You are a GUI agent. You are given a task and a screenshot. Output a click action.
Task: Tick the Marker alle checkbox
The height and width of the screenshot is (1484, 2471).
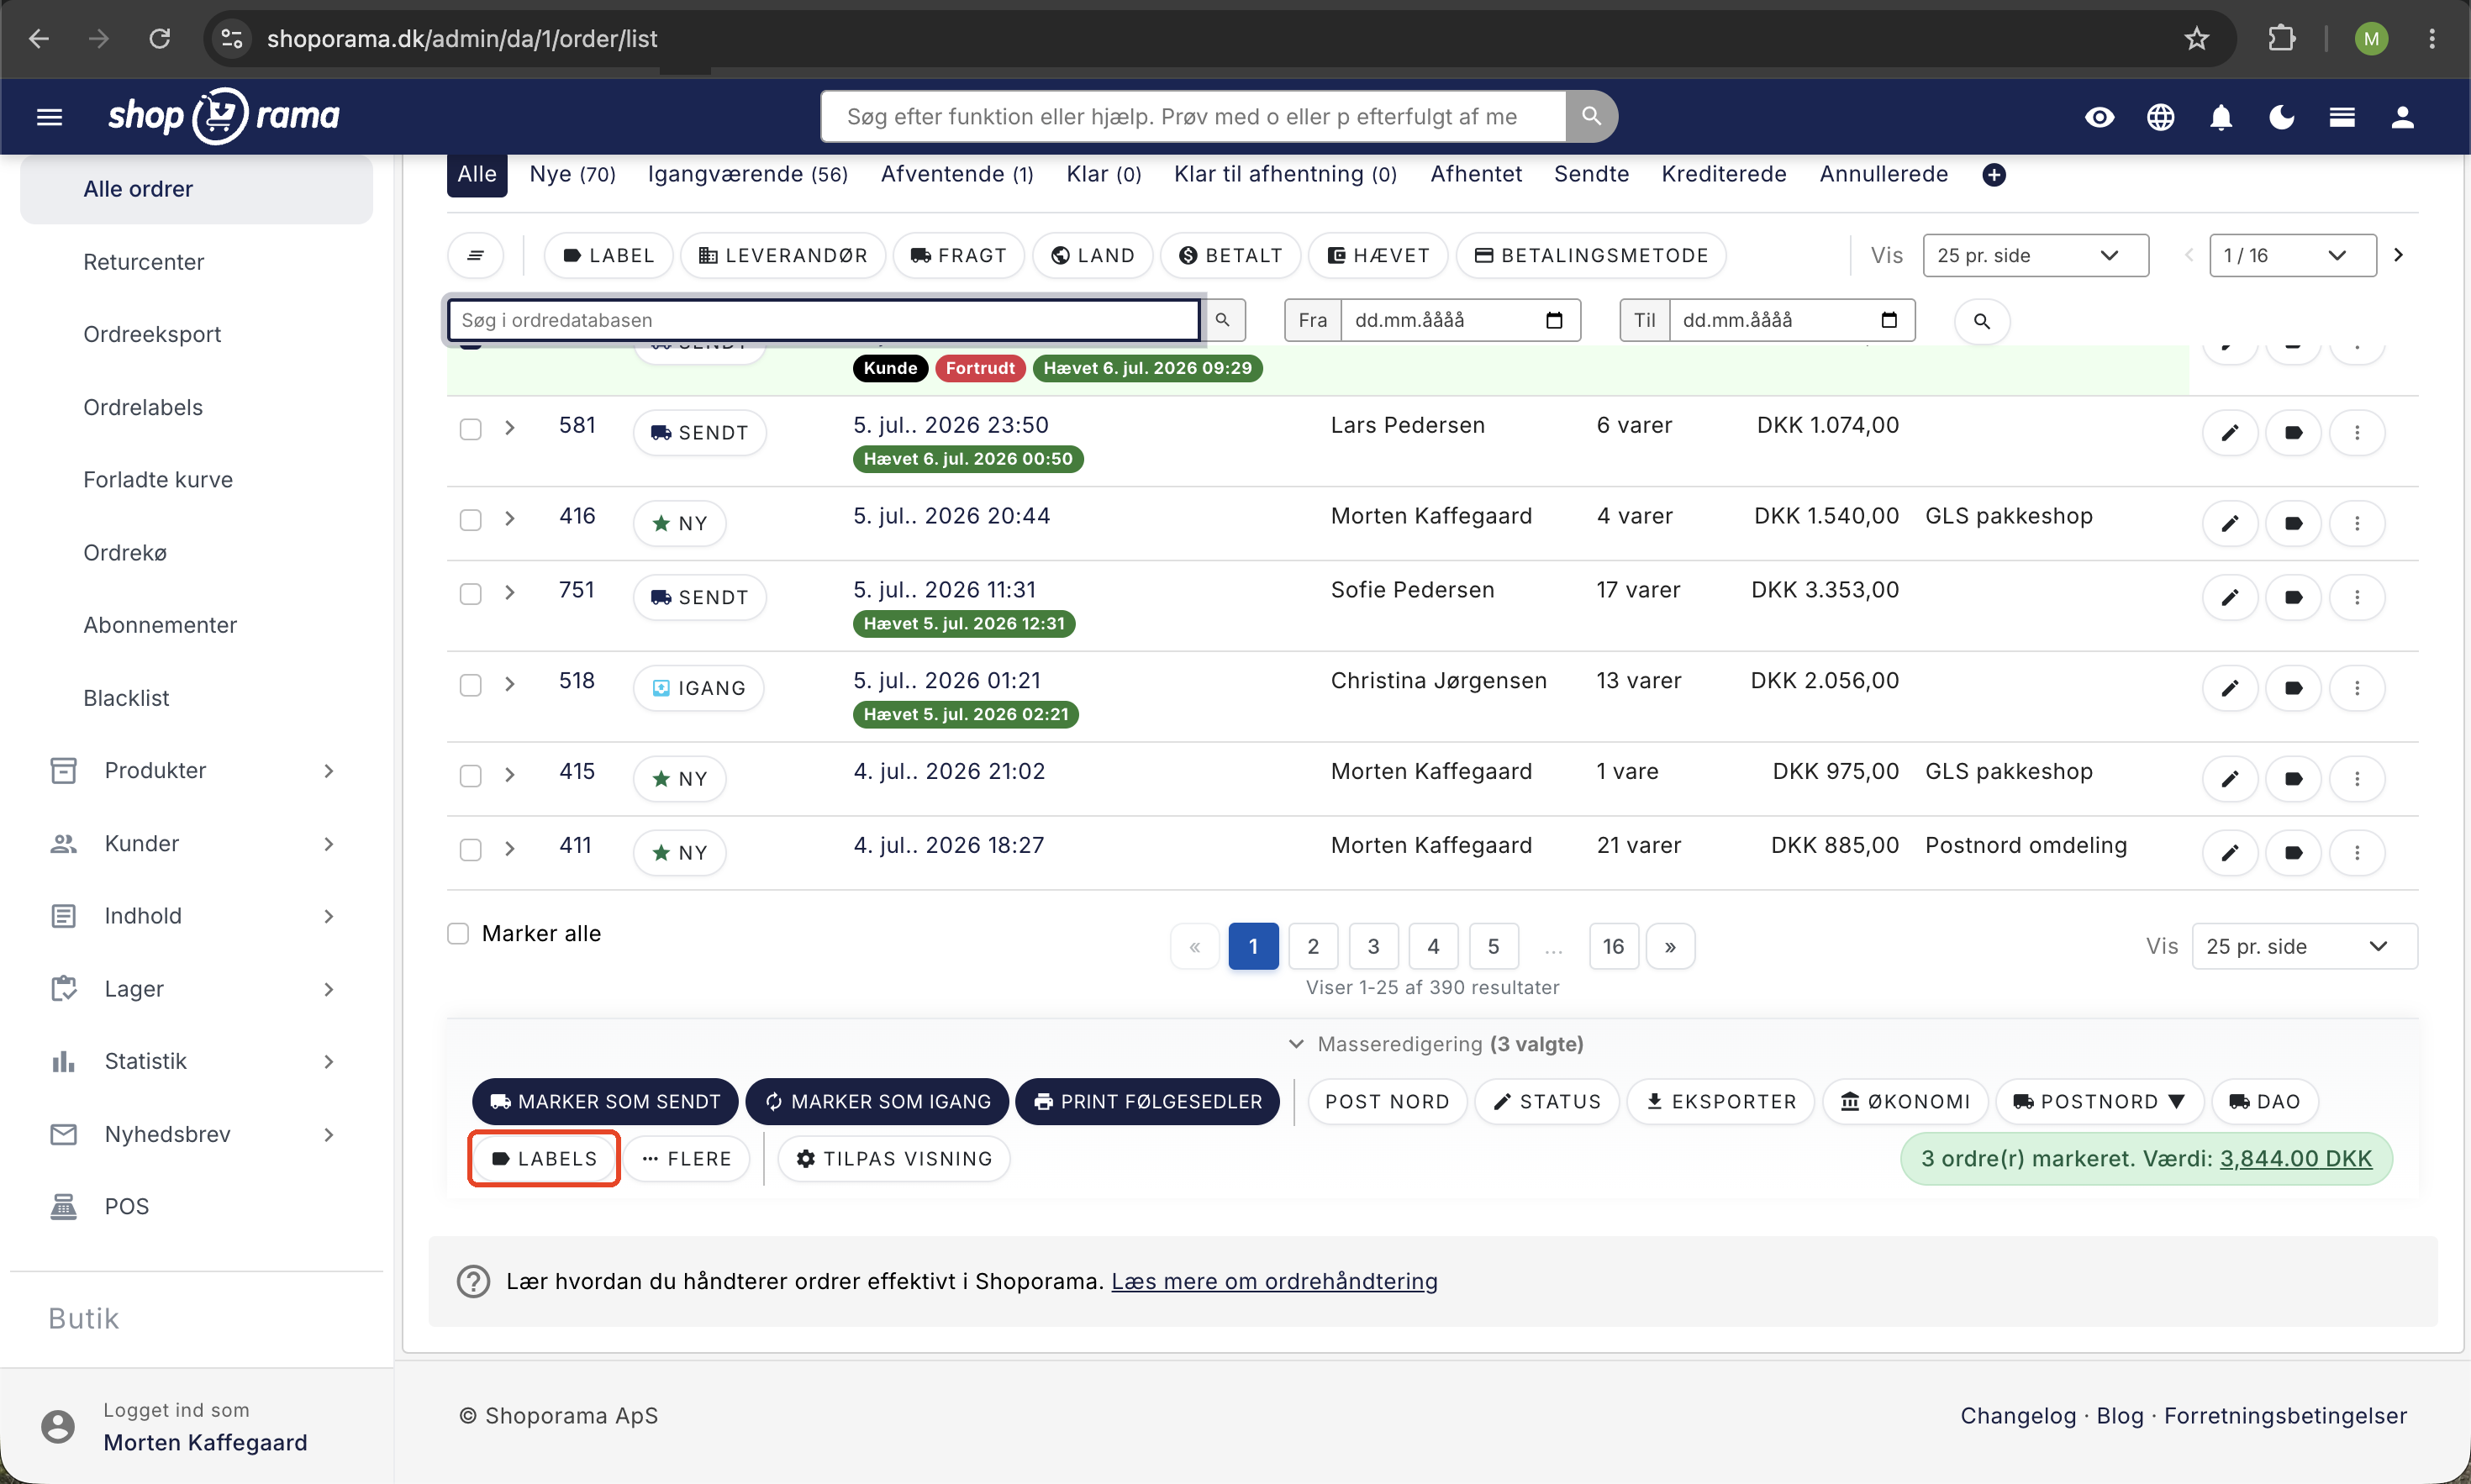(x=458, y=933)
